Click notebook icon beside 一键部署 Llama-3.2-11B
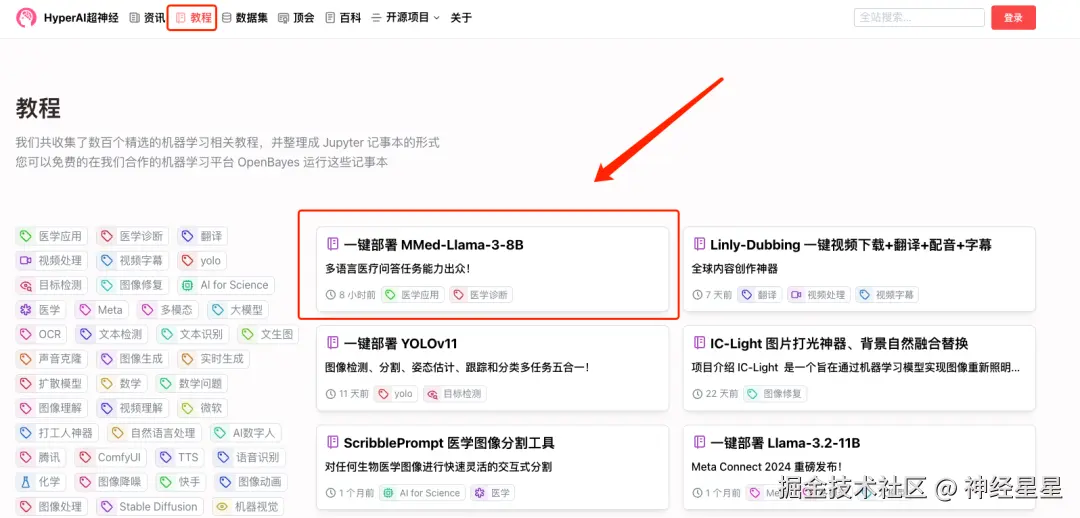 (699, 442)
